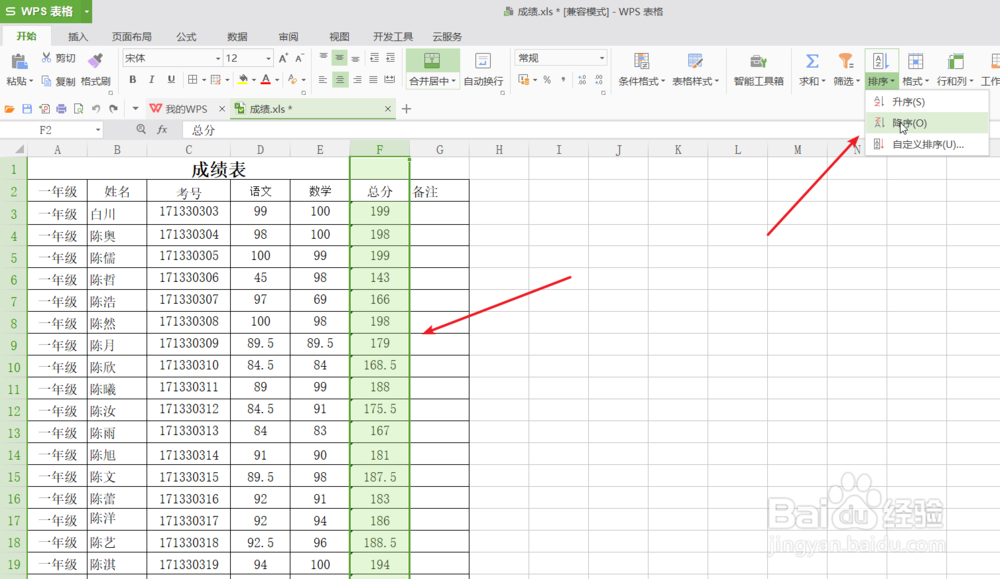Open the WPS 表格 application menu arrow
1000x579 pixels.
click(x=86, y=11)
